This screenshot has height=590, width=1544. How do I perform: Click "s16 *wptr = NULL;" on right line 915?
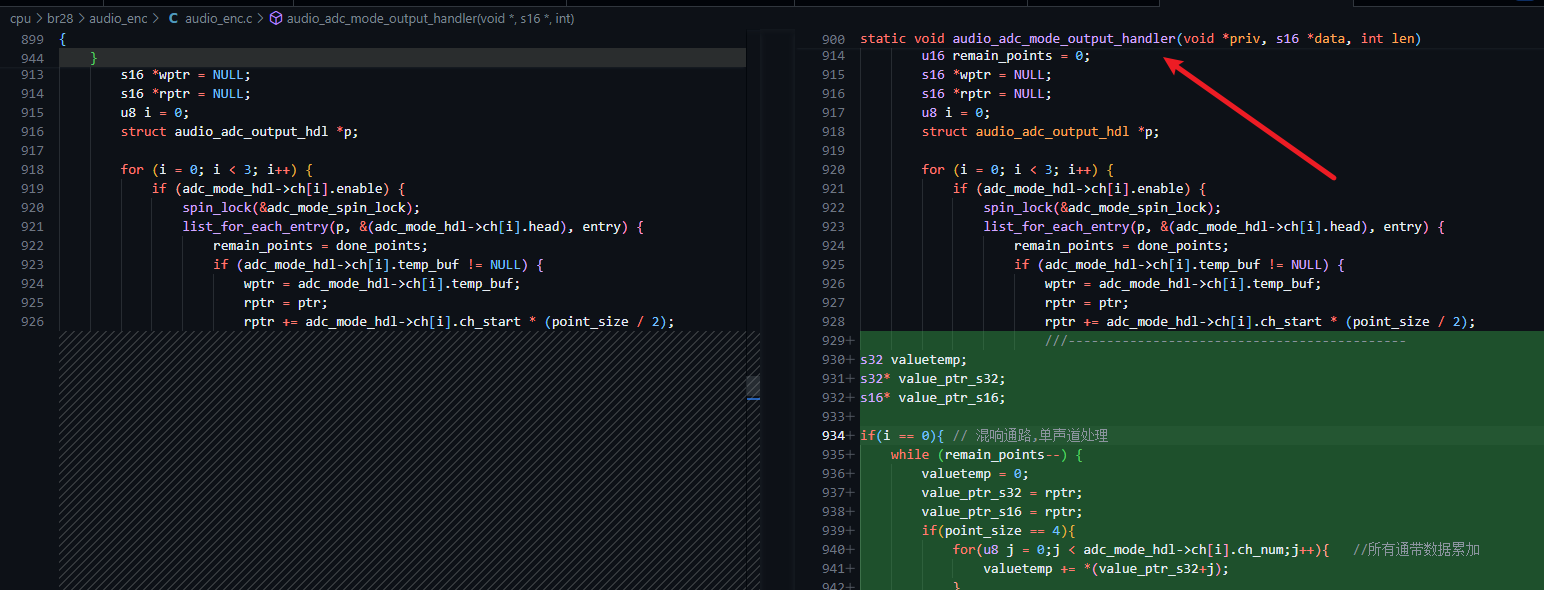987,75
